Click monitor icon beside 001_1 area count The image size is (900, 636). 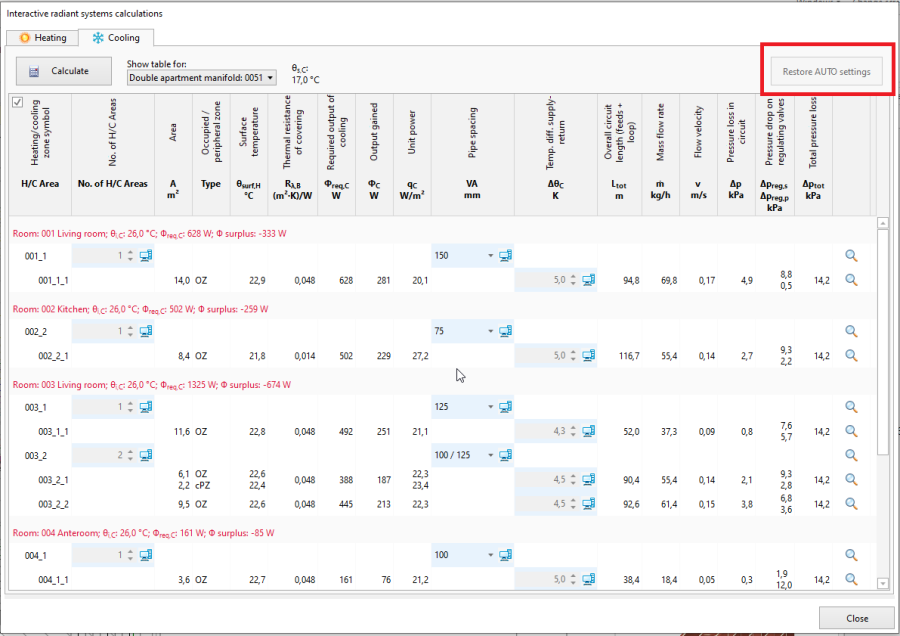pos(146,256)
